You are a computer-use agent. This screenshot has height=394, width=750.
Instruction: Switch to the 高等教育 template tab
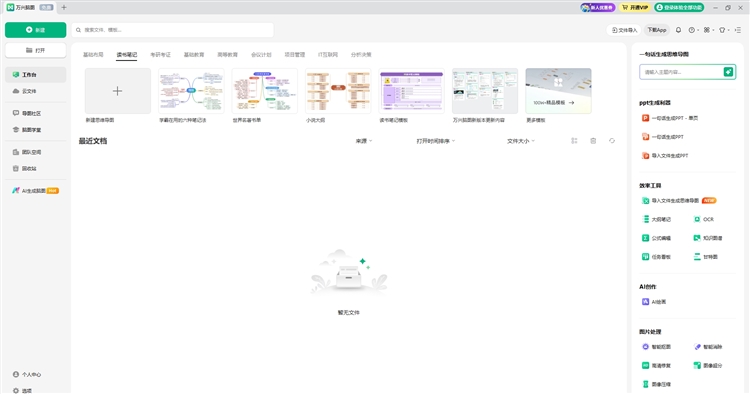[x=227, y=55]
